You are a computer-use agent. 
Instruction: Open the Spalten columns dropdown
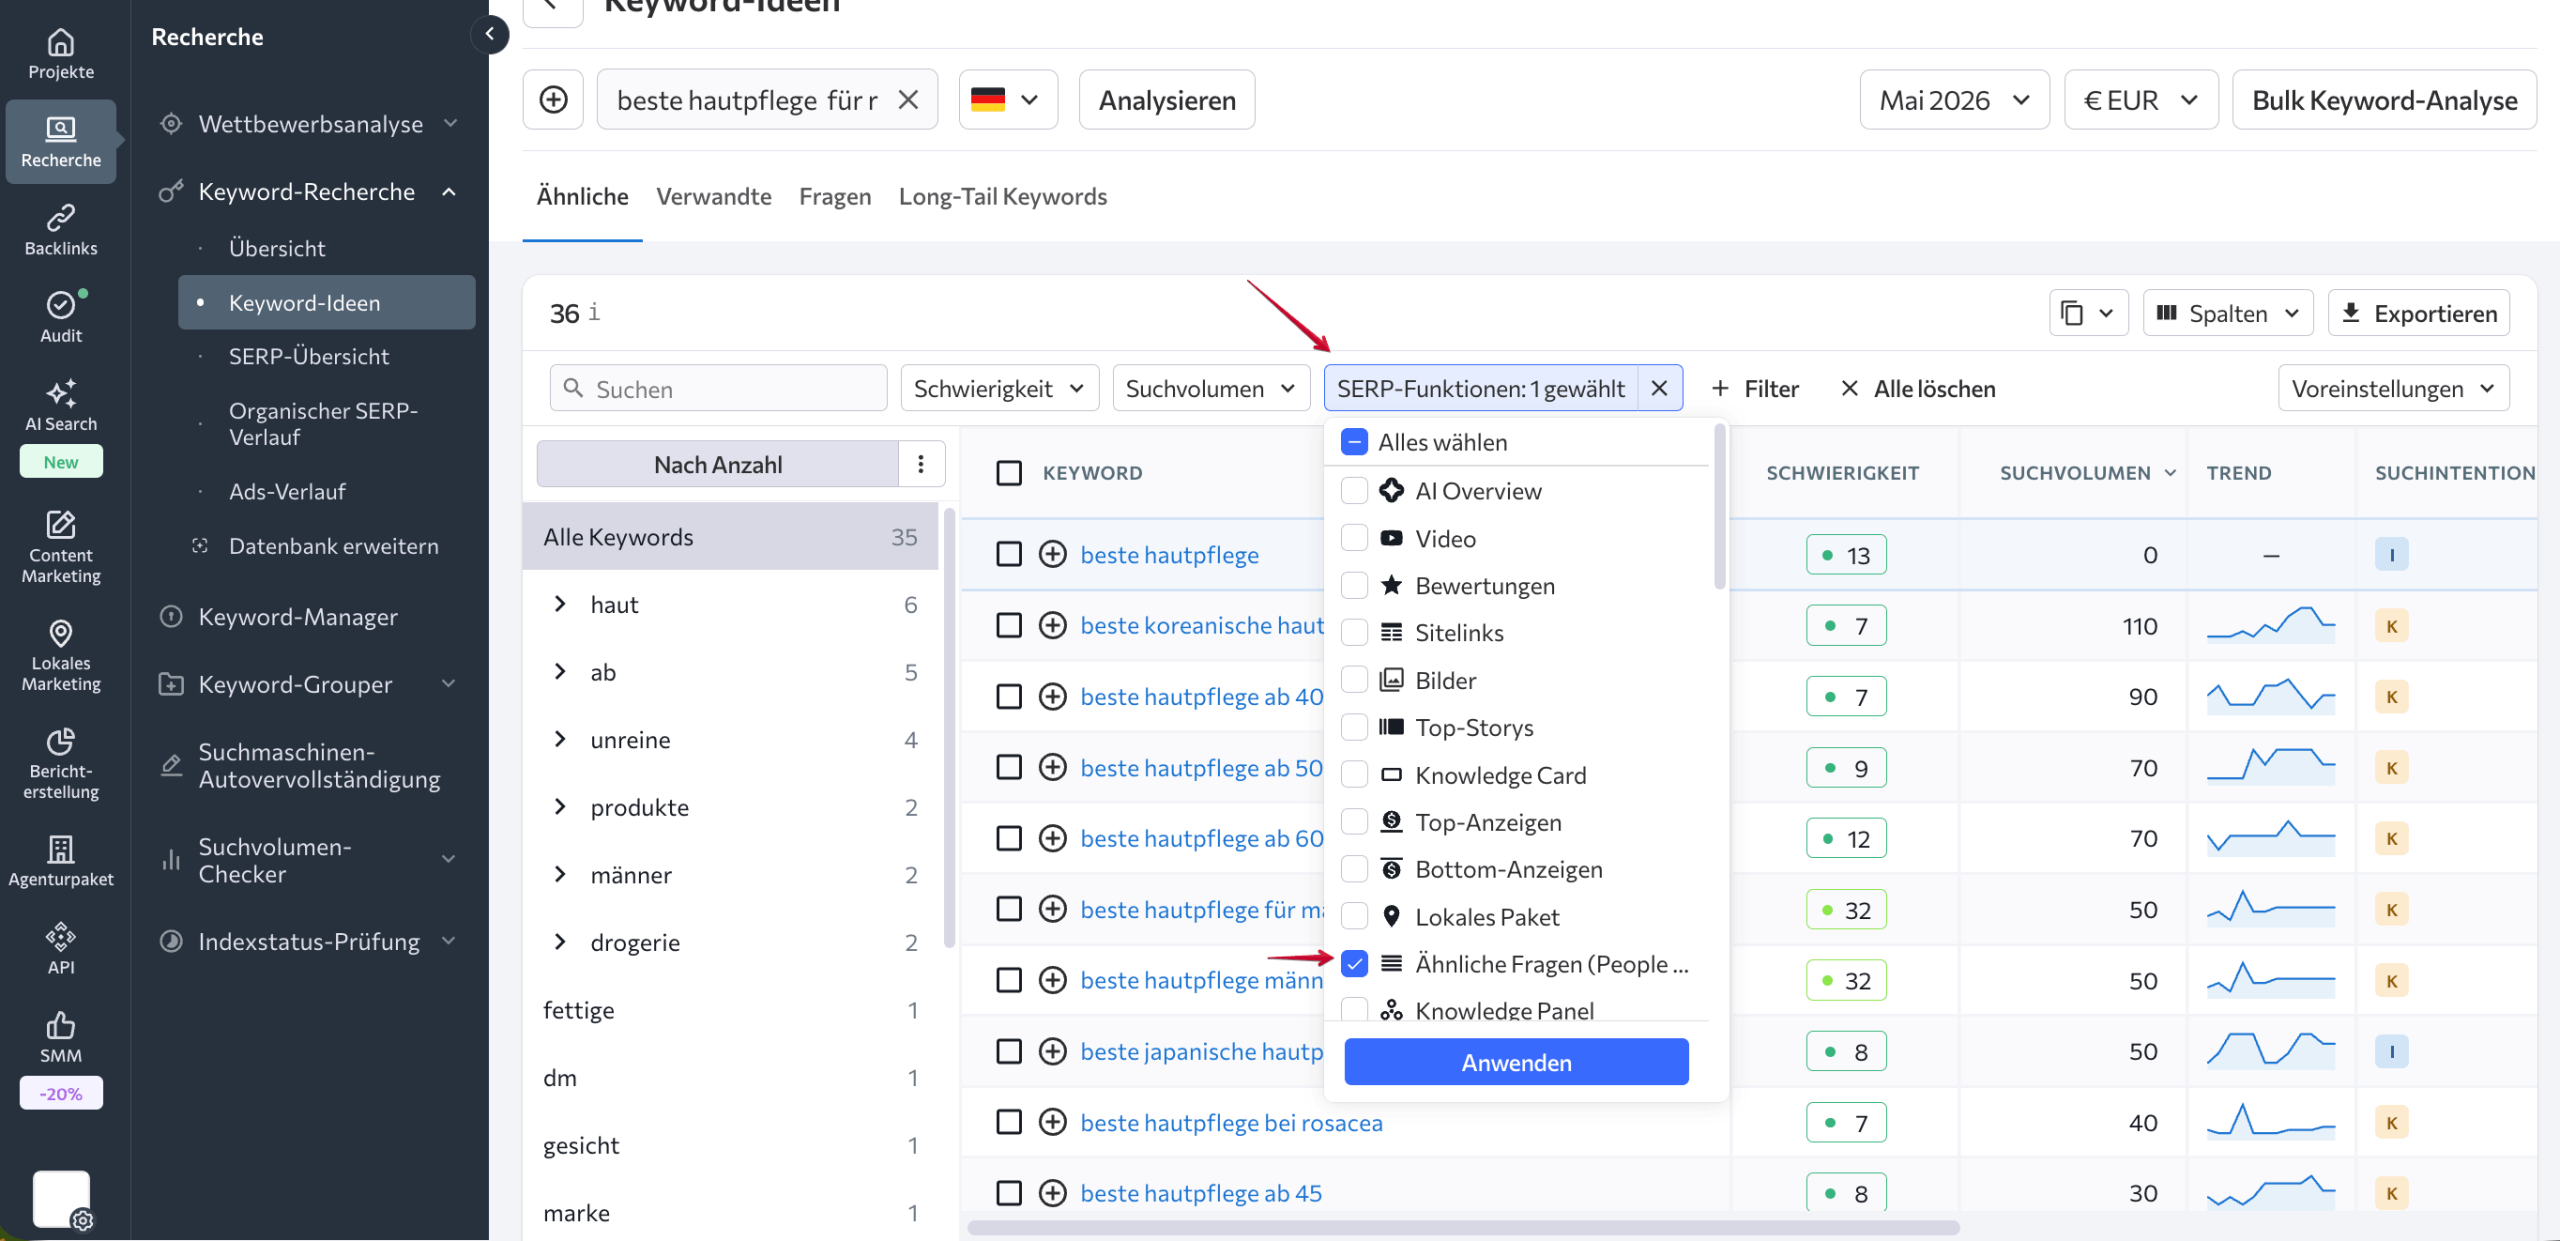(x=2228, y=314)
